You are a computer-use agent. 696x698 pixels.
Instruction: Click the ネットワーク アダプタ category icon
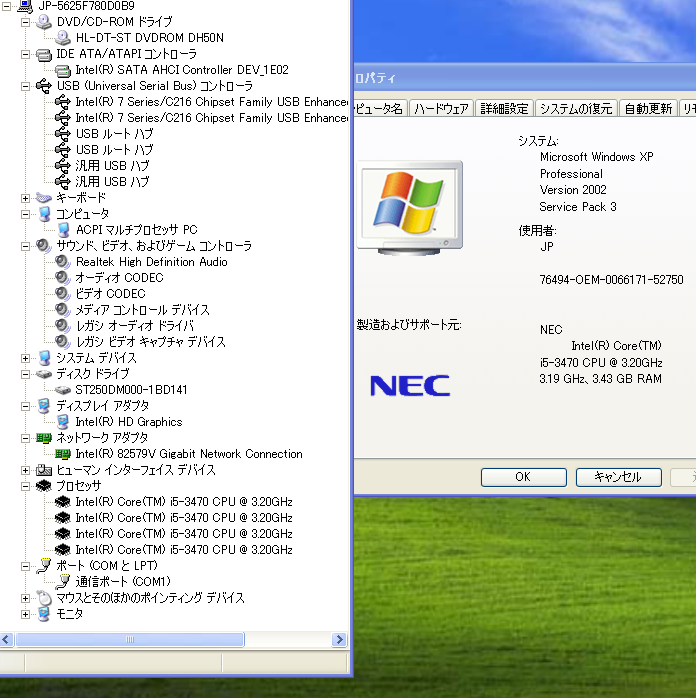coord(44,438)
